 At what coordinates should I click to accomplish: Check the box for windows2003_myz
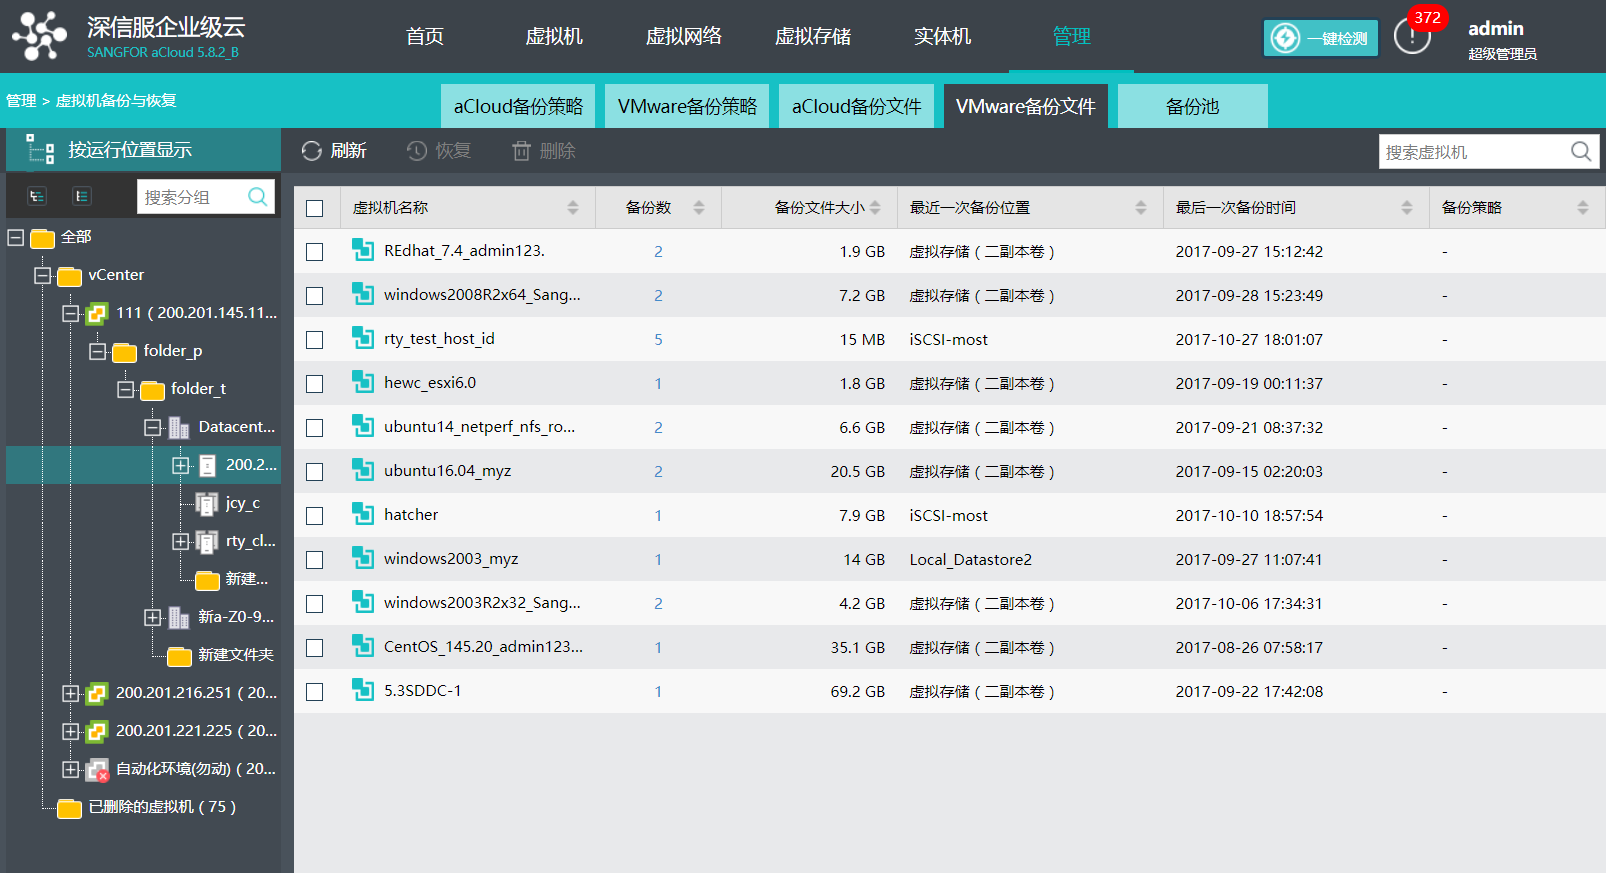315,560
